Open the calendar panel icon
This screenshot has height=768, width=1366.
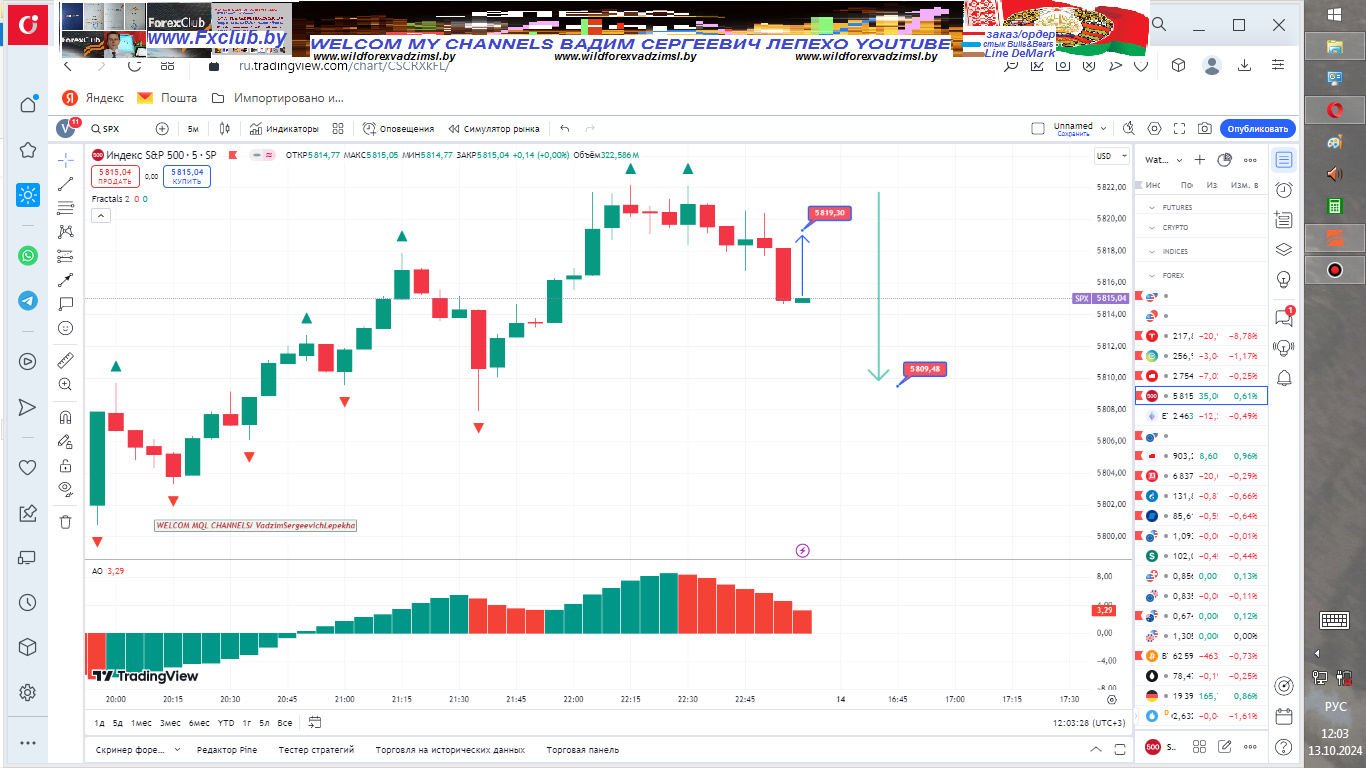[1284, 716]
